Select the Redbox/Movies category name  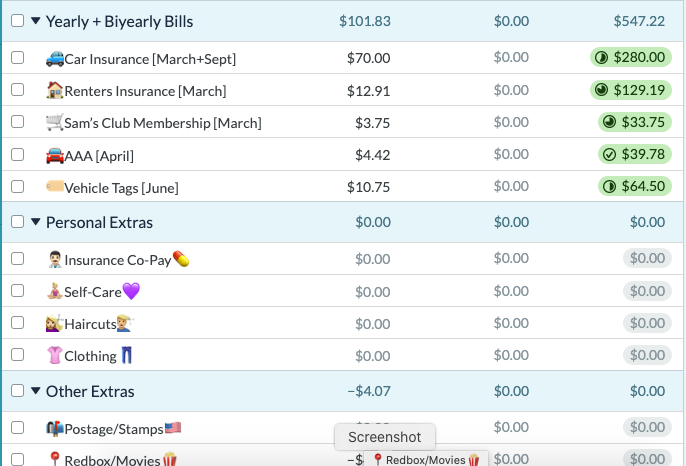[112, 460]
